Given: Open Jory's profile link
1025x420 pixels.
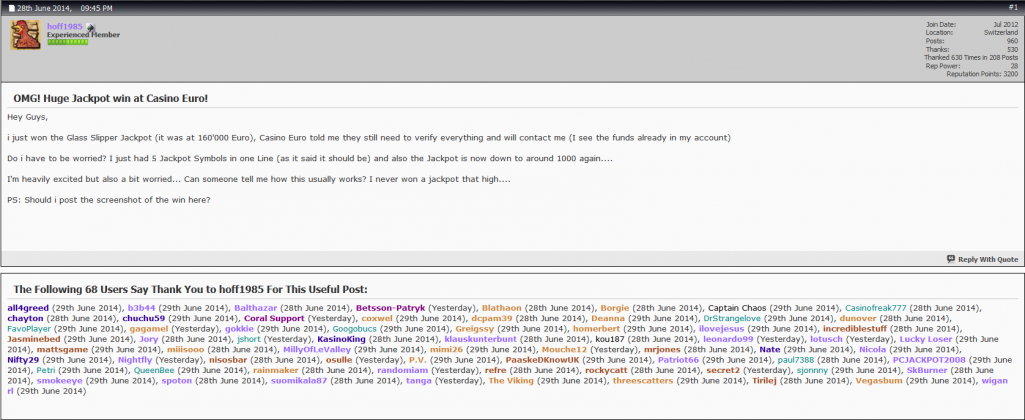Looking at the screenshot, I should click(149, 339).
